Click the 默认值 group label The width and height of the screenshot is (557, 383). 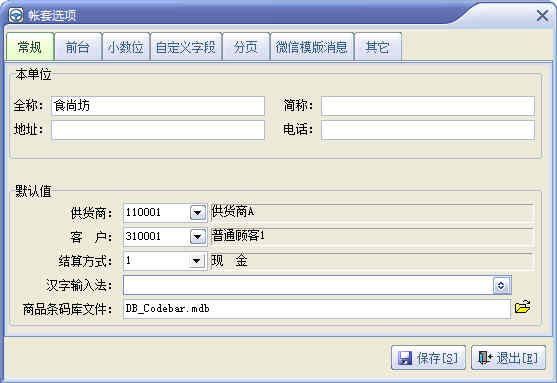pos(33,191)
